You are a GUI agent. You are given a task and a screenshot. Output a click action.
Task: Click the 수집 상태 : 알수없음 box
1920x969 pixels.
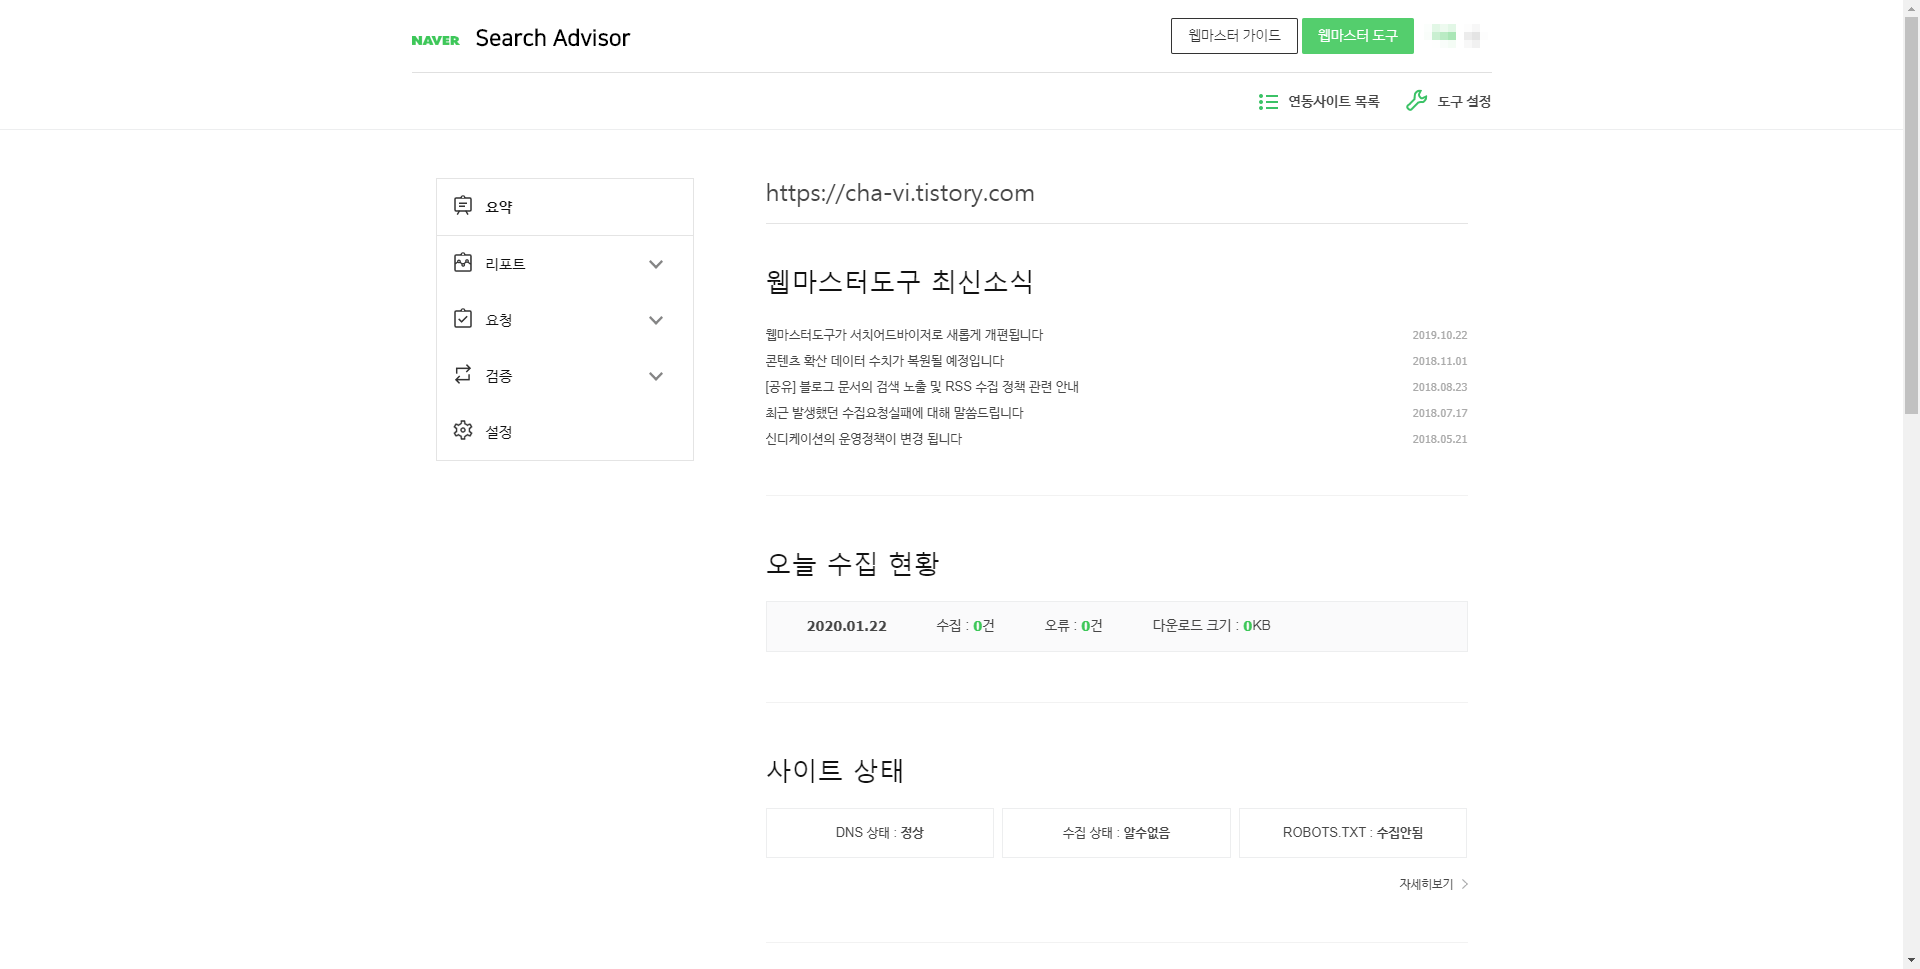(1116, 833)
